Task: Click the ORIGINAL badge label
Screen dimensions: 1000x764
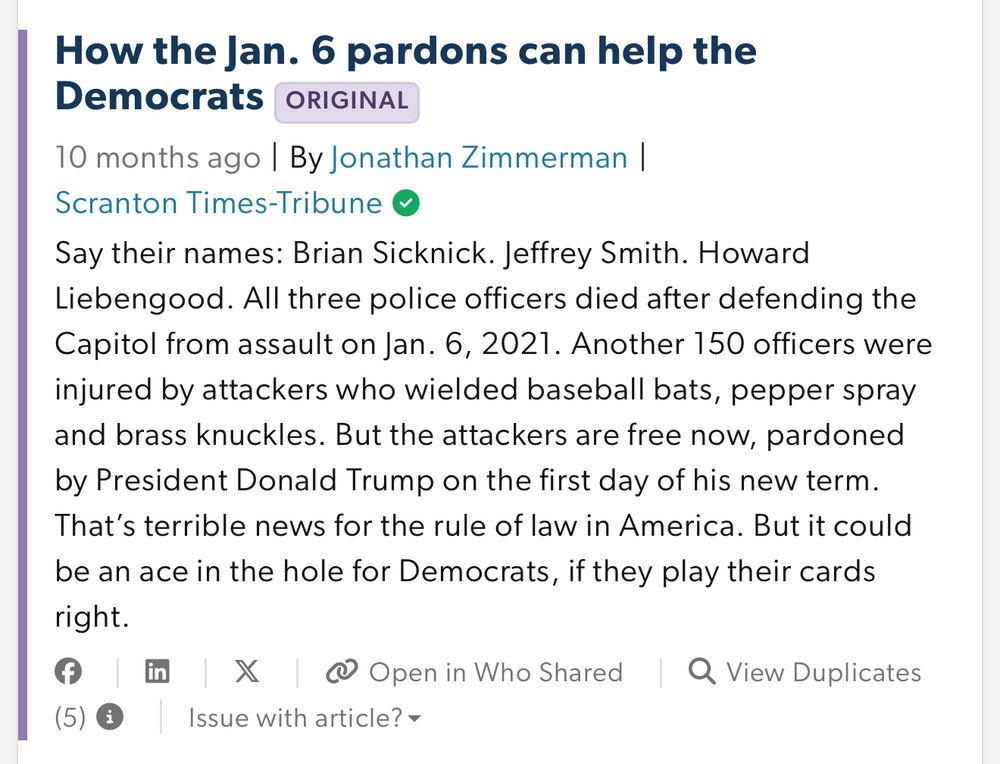Action: pyautogui.click(x=347, y=101)
